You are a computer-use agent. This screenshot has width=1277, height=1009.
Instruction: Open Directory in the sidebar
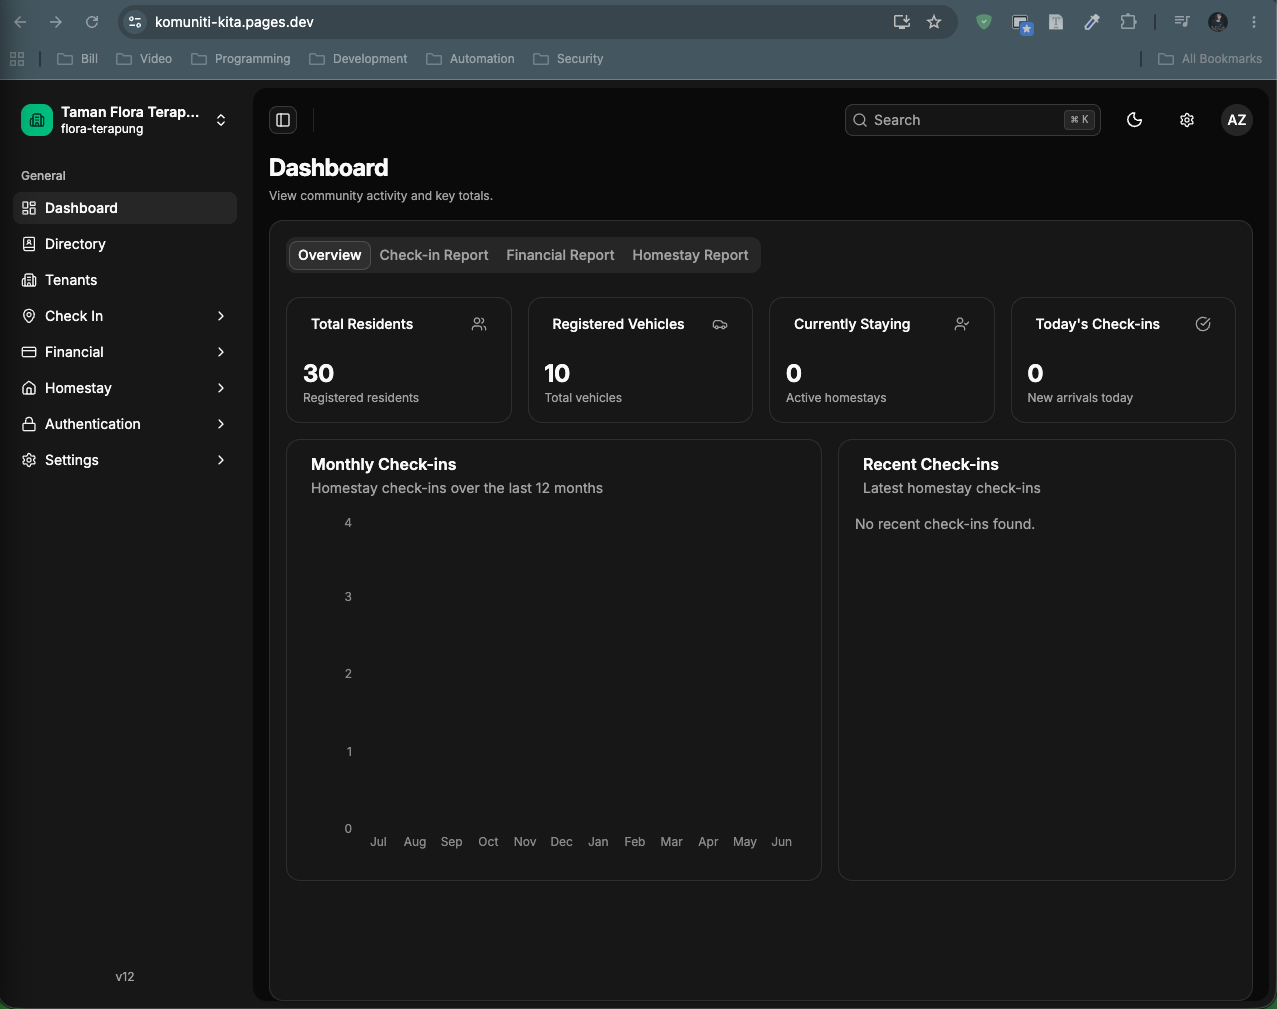point(125,244)
